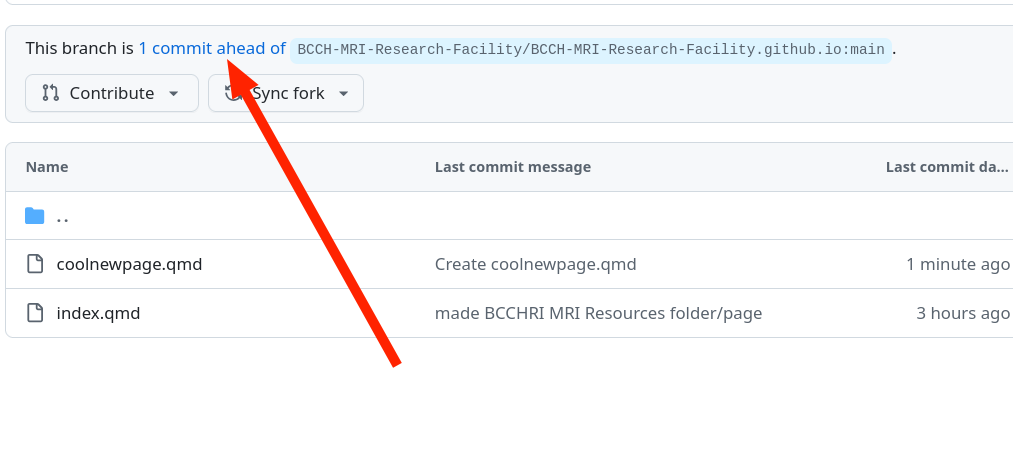View the "made BCCHRI MRI Resources folder/page" commit
The image size is (1013, 465).
(598, 314)
